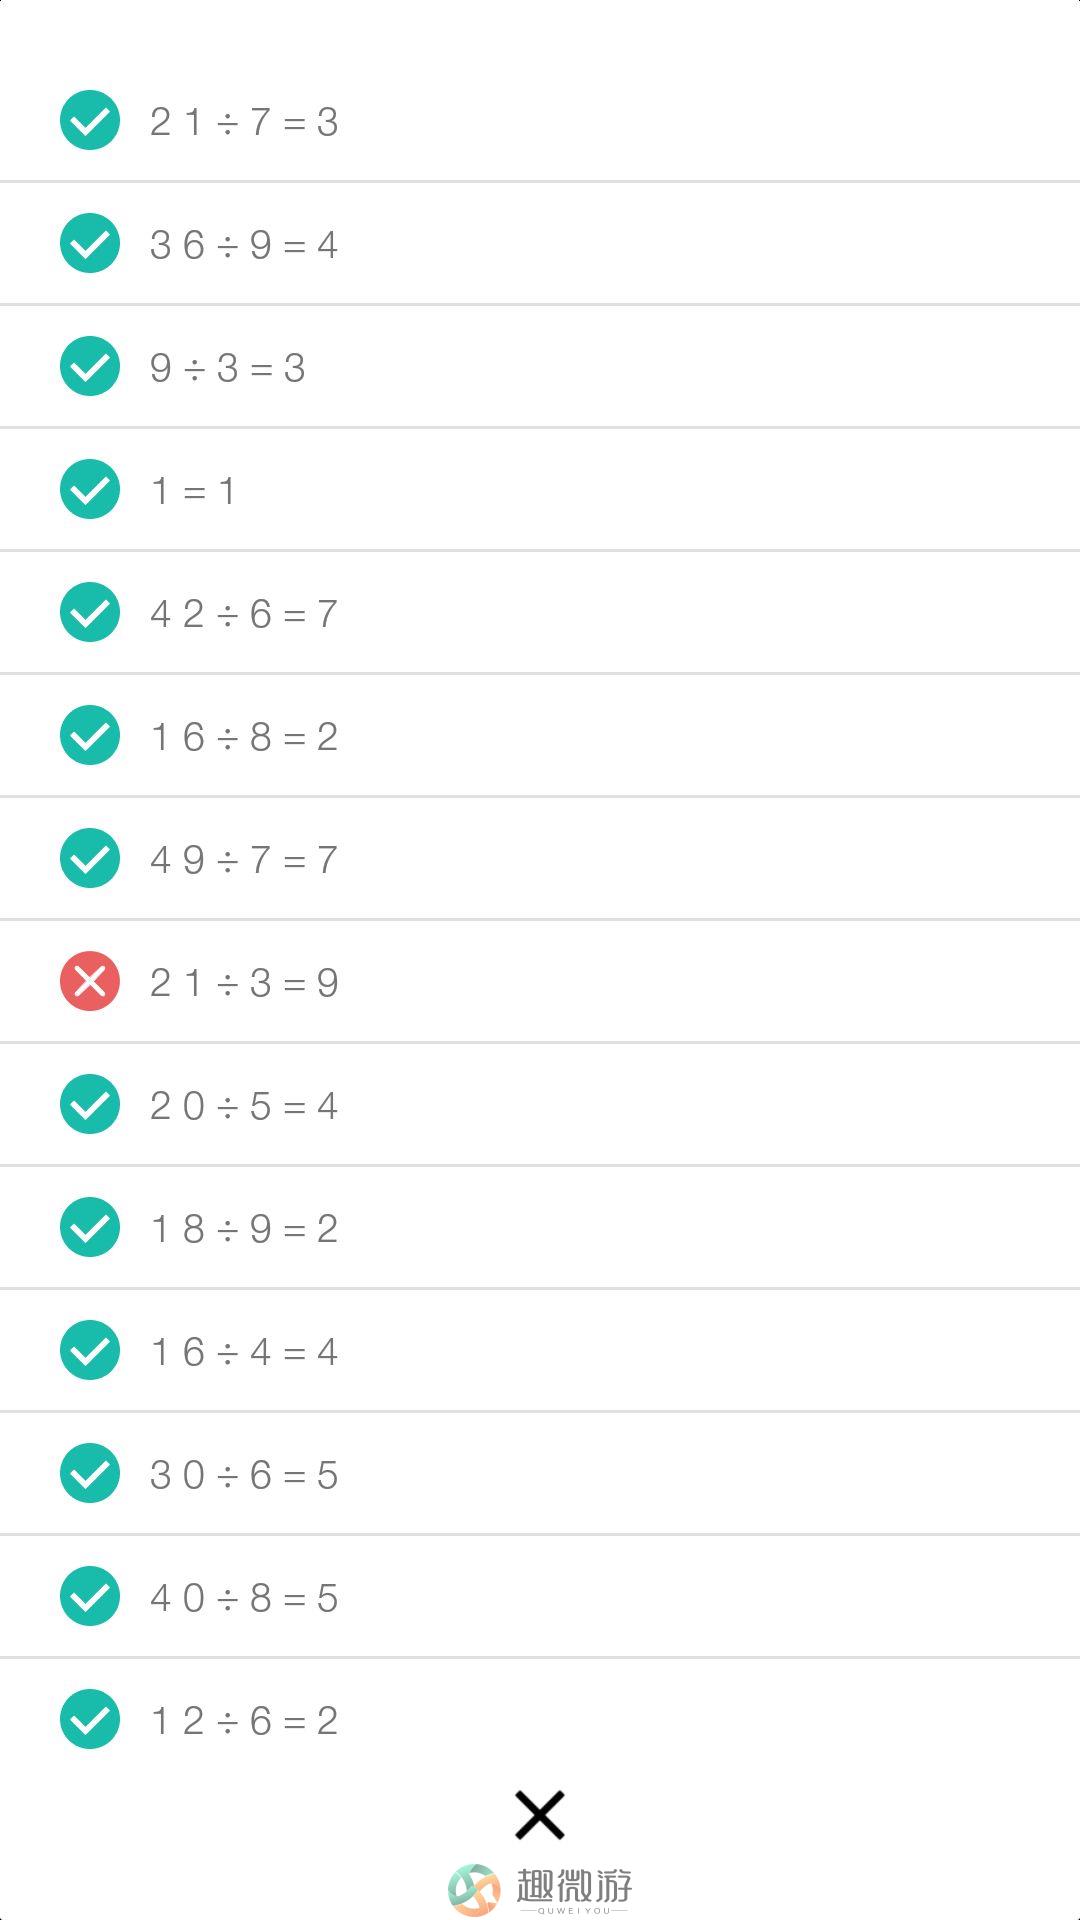Click green checkmark beside 42 ÷ 6 = 7

coord(90,612)
